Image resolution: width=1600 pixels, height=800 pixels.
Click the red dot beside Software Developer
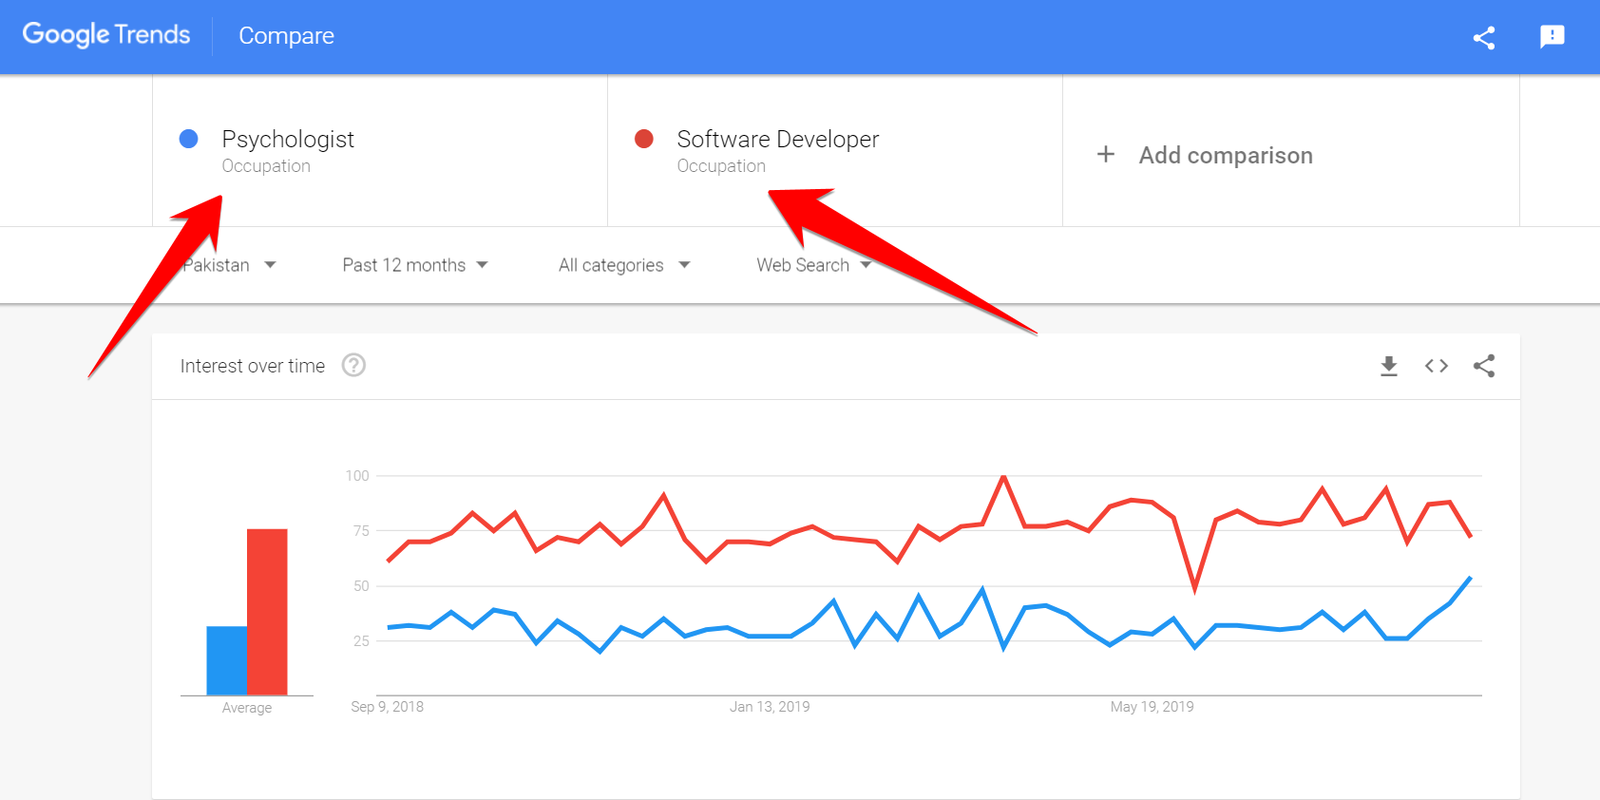coord(644,139)
